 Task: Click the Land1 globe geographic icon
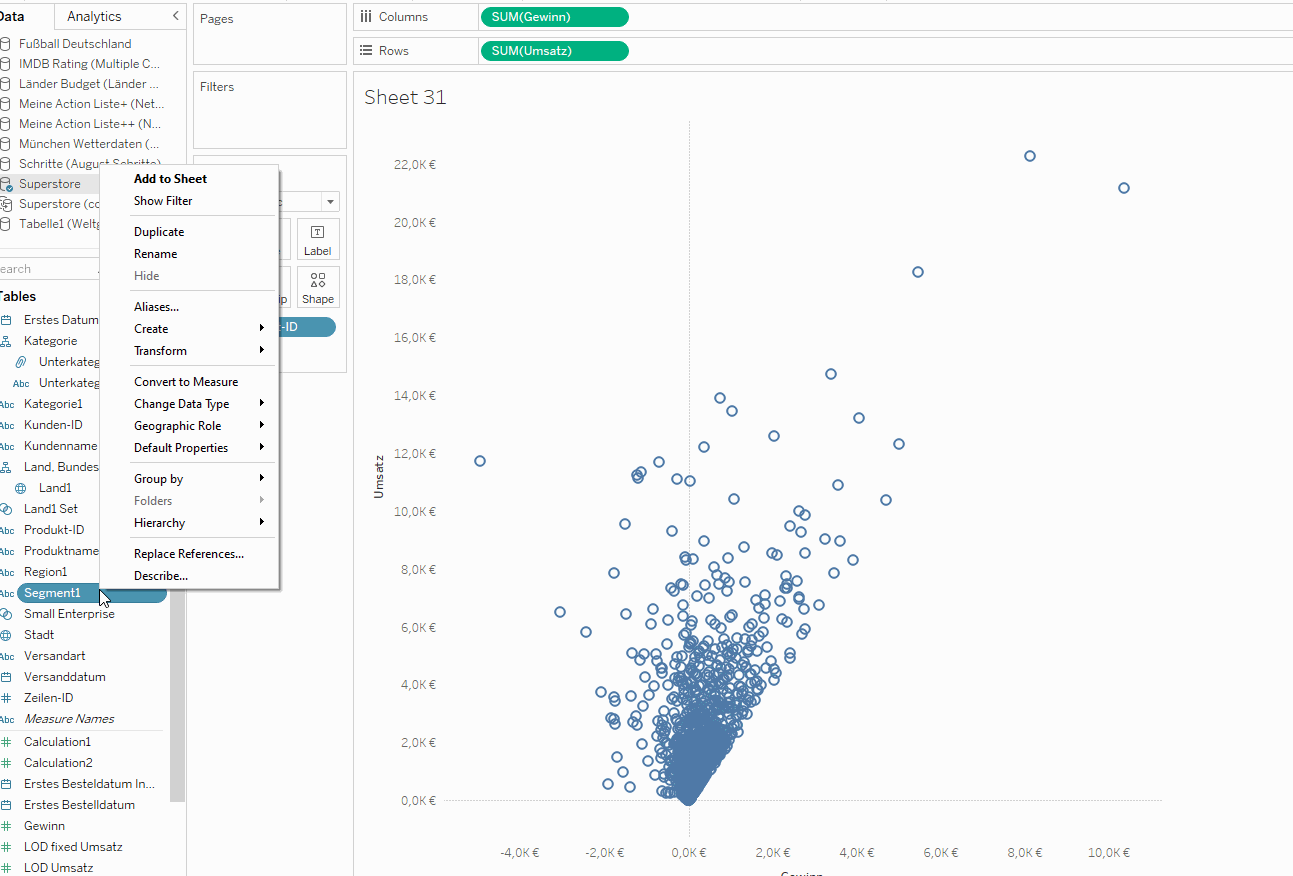(x=20, y=488)
